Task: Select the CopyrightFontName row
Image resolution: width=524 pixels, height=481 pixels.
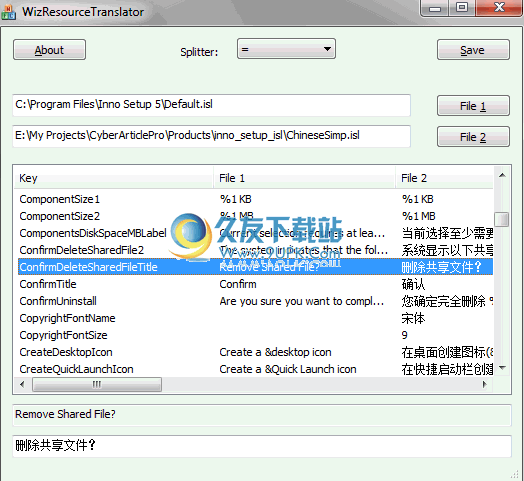Action: 255,318
